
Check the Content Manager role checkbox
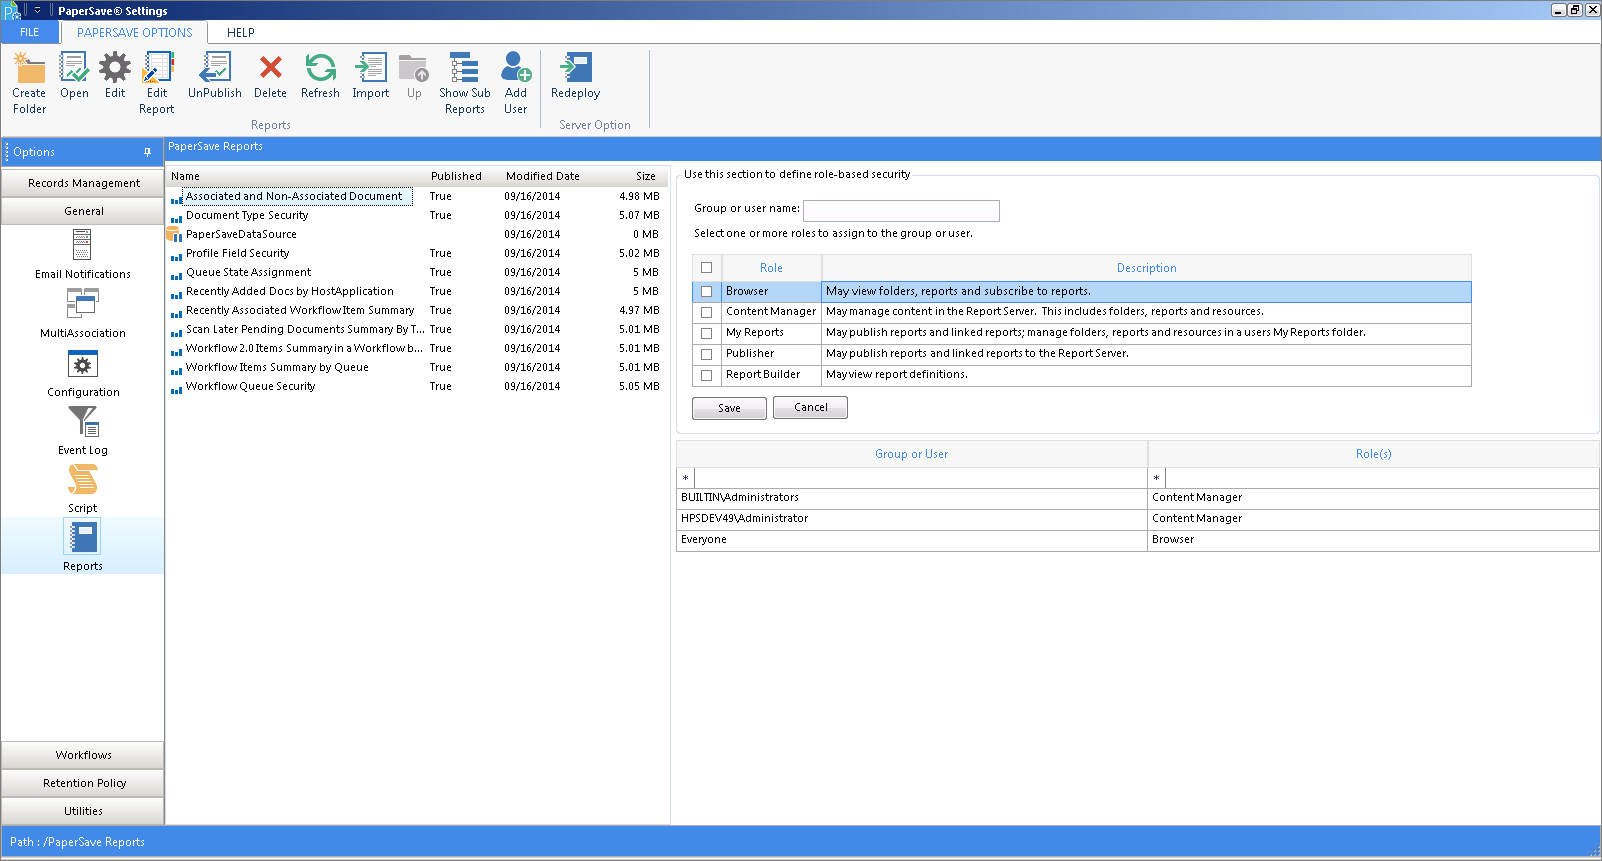[x=707, y=312]
